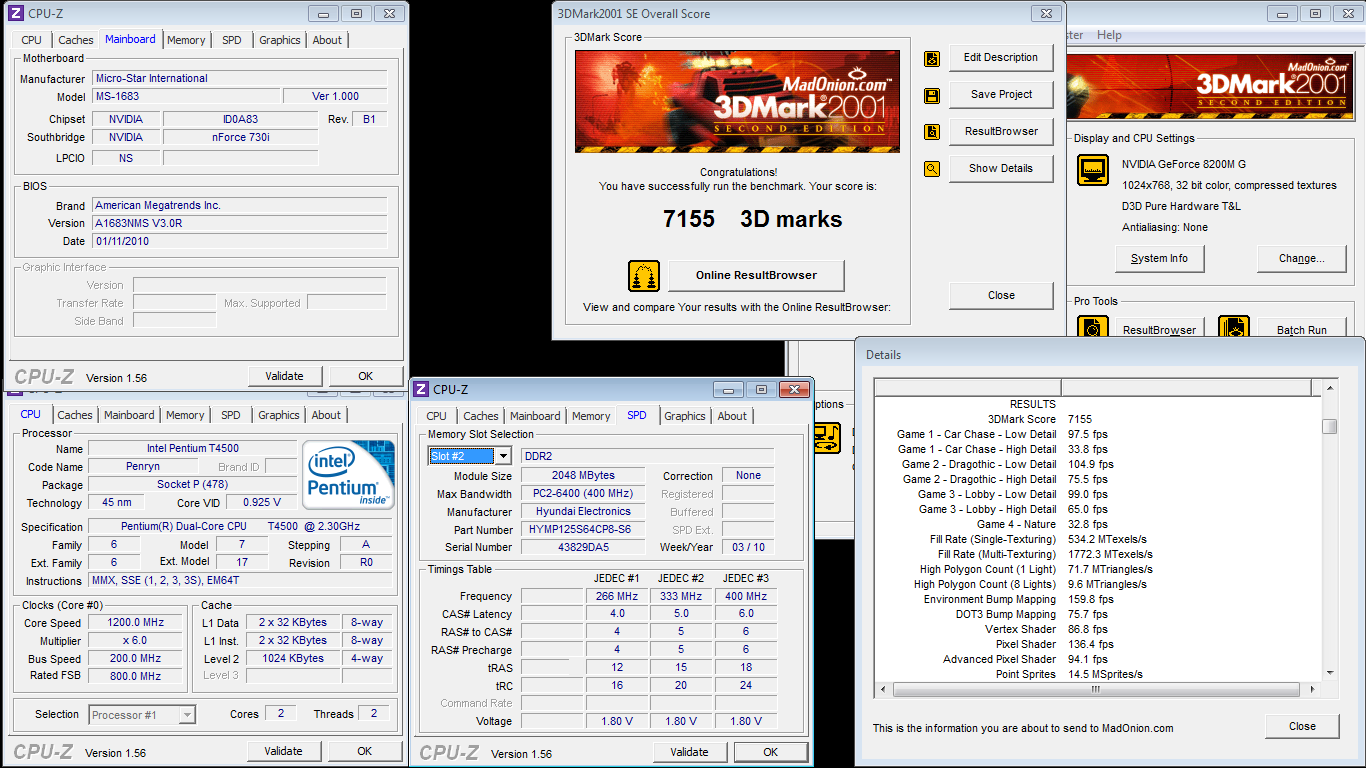This screenshot has height=768, width=1366.
Task: Click the 'PC2-6400 (400 MHz)' max bandwidth field
Action: point(582,493)
